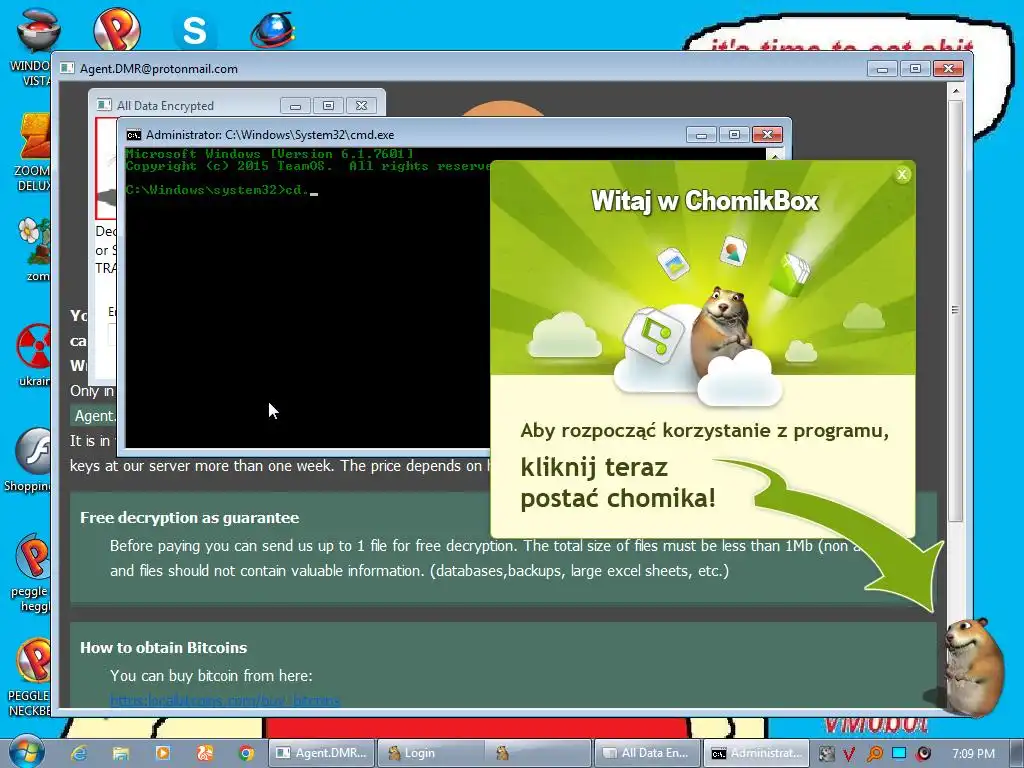Maximize the Agent.DMR@protonmail.com window
The image size is (1024, 768).
point(915,69)
